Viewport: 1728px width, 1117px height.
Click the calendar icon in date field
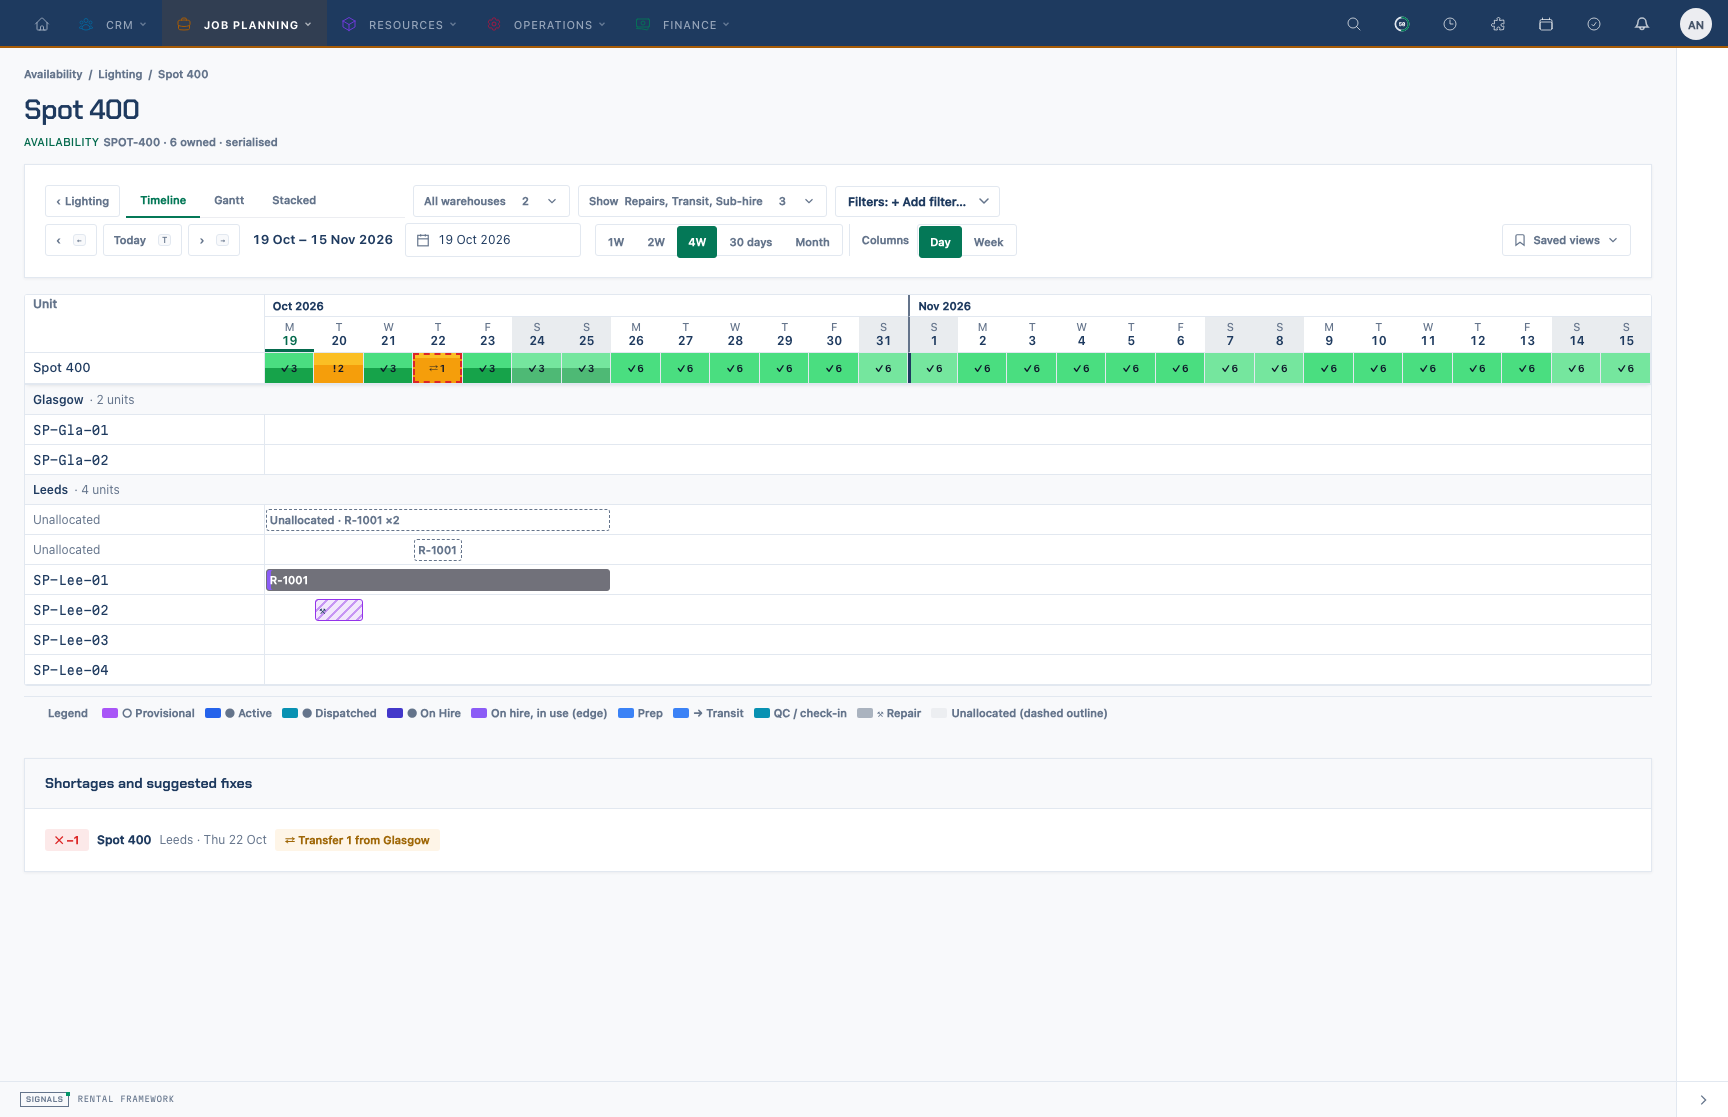(423, 240)
